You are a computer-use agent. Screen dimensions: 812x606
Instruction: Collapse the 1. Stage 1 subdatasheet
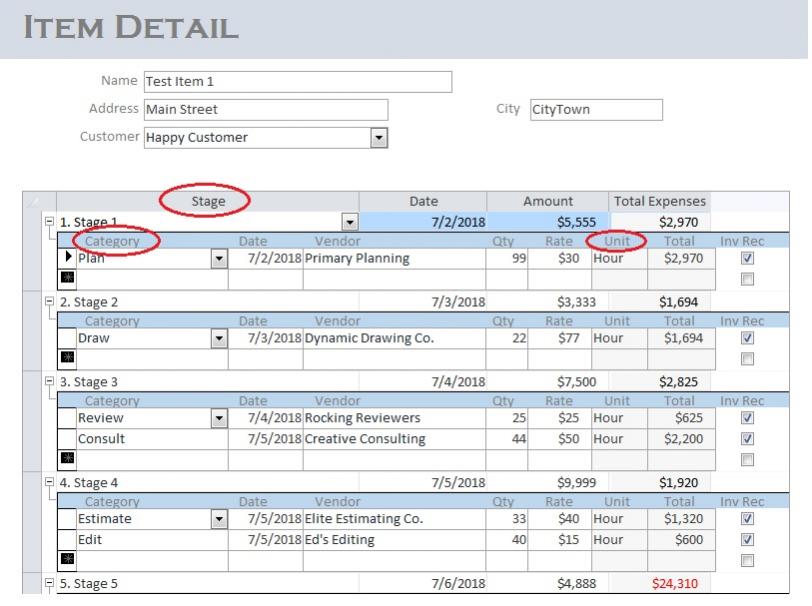[49, 222]
